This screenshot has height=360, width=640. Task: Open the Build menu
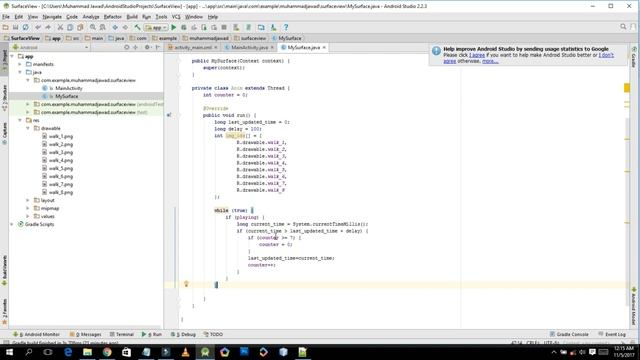coord(132,17)
